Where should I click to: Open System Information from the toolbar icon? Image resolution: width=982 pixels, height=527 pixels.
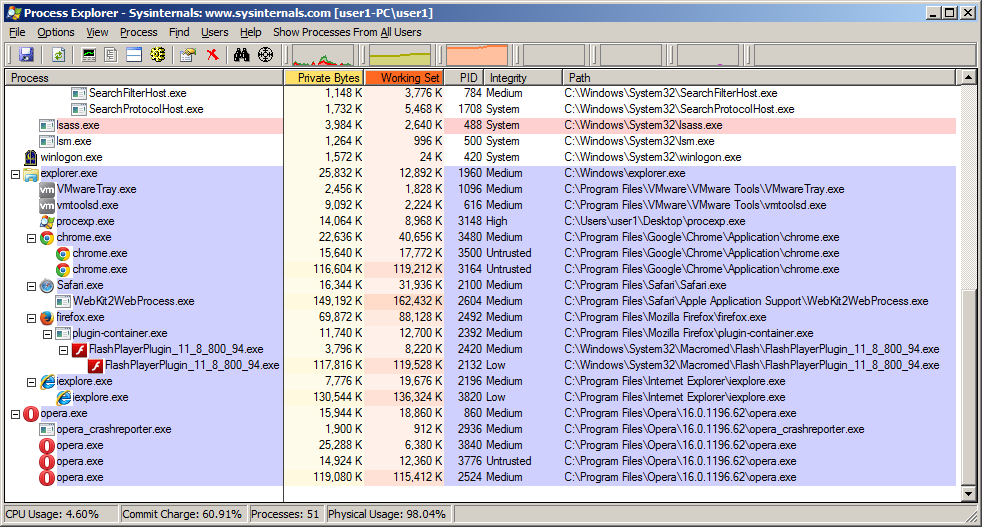point(89,55)
